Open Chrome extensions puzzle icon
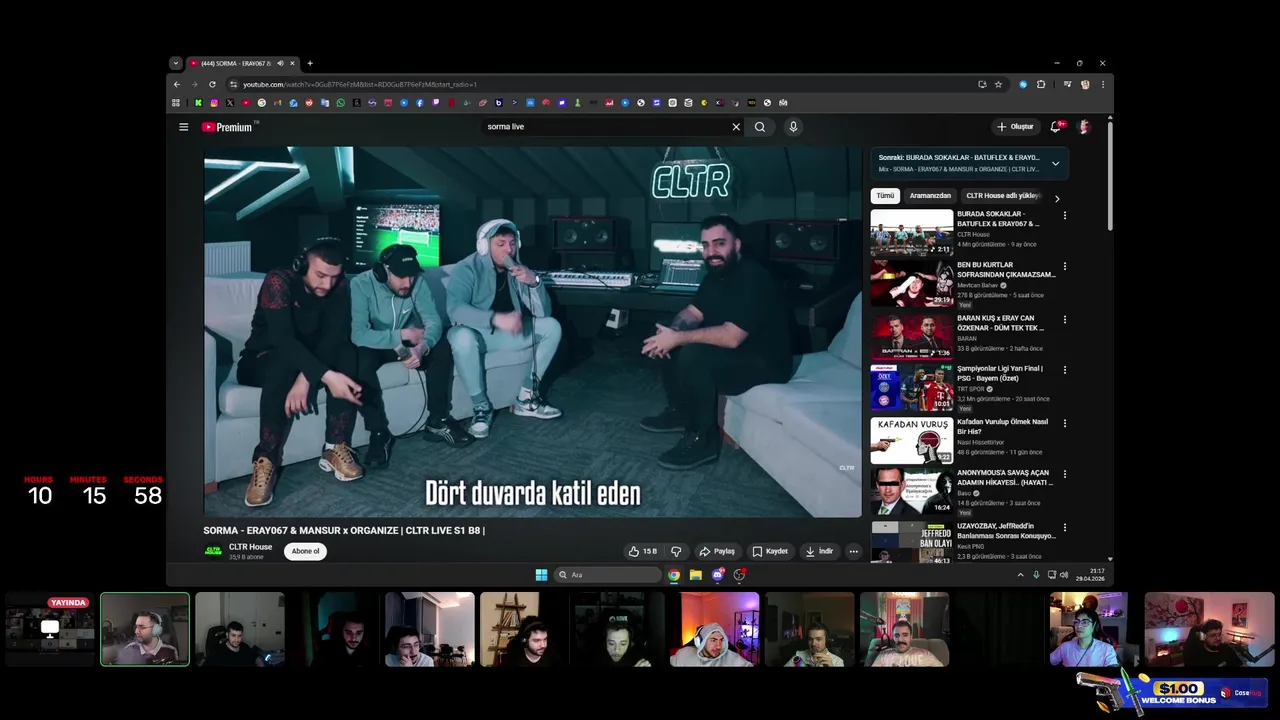Image resolution: width=1280 pixels, height=720 pixels. pyautogui.click(x=1041, y=84)
